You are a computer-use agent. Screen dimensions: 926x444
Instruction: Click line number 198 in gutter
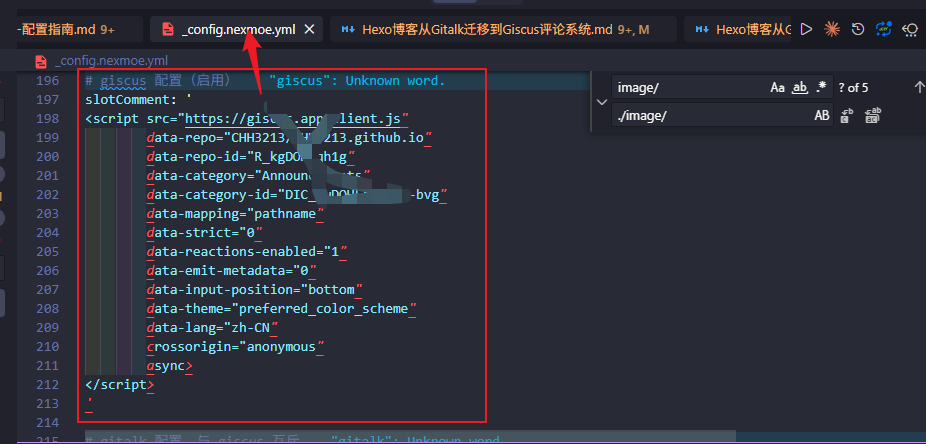point(47,119)
